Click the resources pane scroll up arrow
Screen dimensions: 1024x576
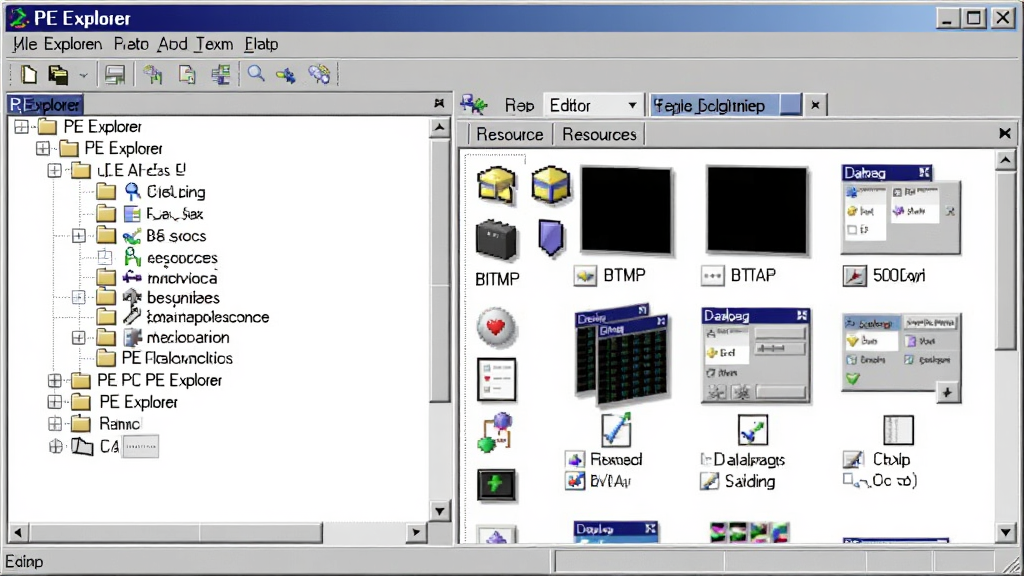tap(1006, 159)
